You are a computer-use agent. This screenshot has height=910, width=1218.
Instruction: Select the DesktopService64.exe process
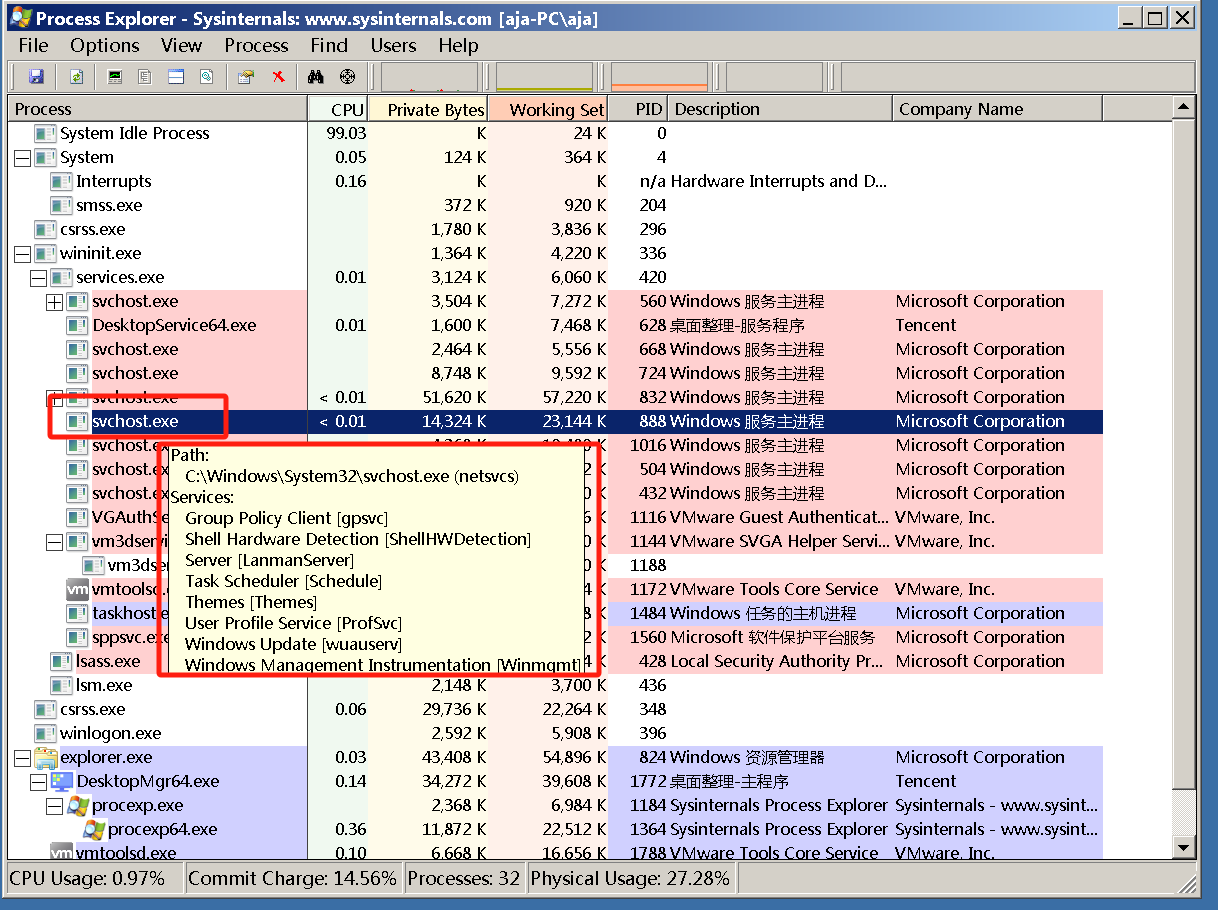[x=555, y=325]
